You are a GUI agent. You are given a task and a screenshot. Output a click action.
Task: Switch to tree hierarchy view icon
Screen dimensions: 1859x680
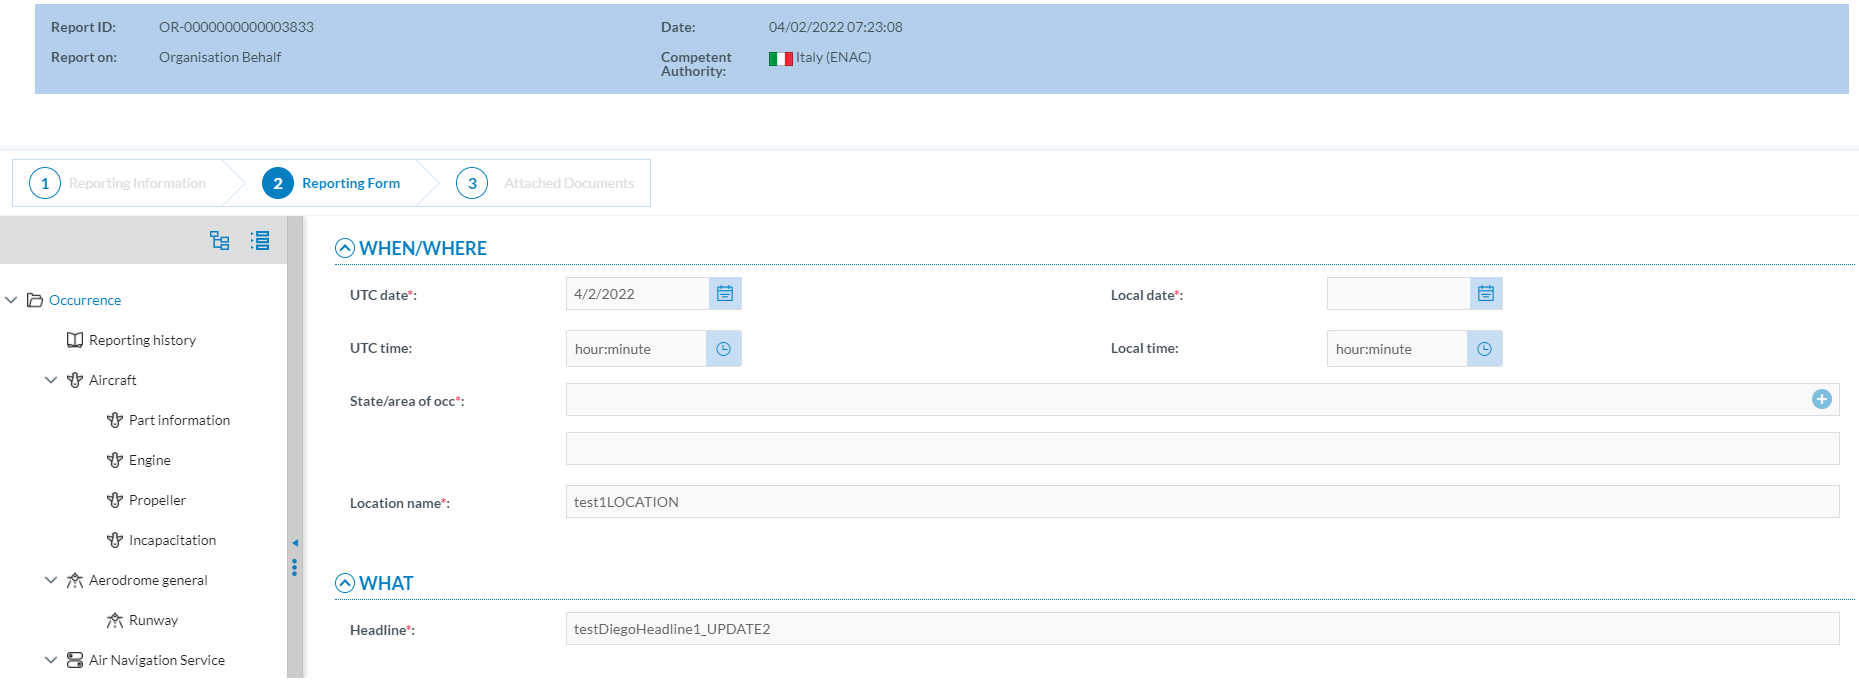coord(219,240)
